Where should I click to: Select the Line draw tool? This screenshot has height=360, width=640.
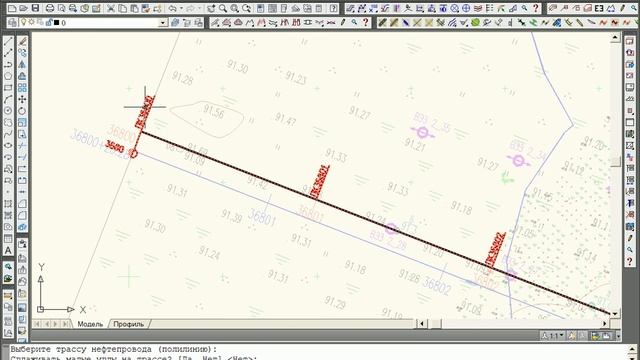coord(8,41)
